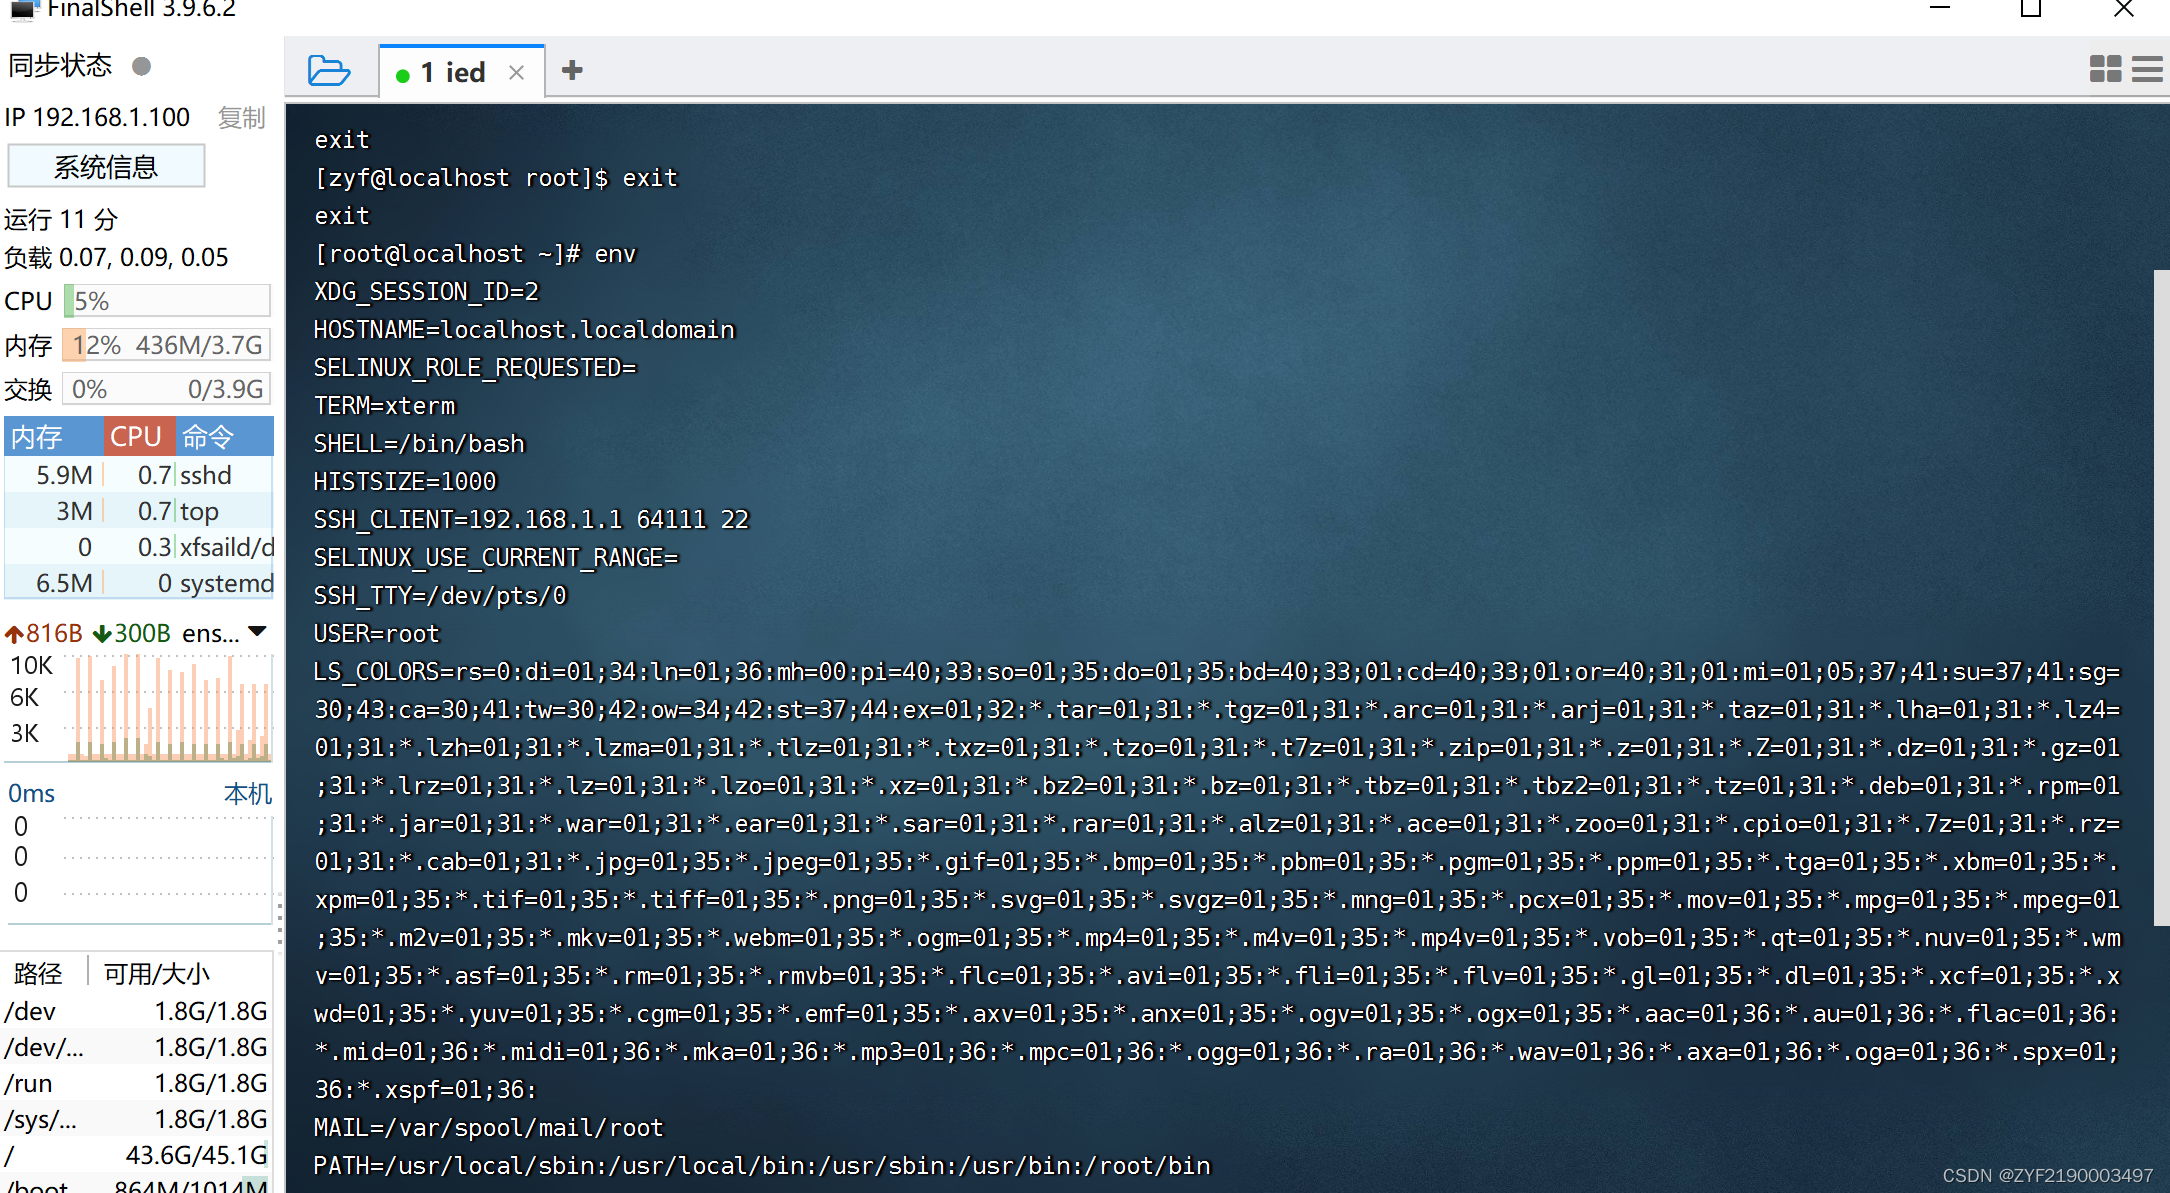Viewport: 2170px width, 1193px height.
Task: Click the CPU usage bar
Action: [x=167, y=301]
